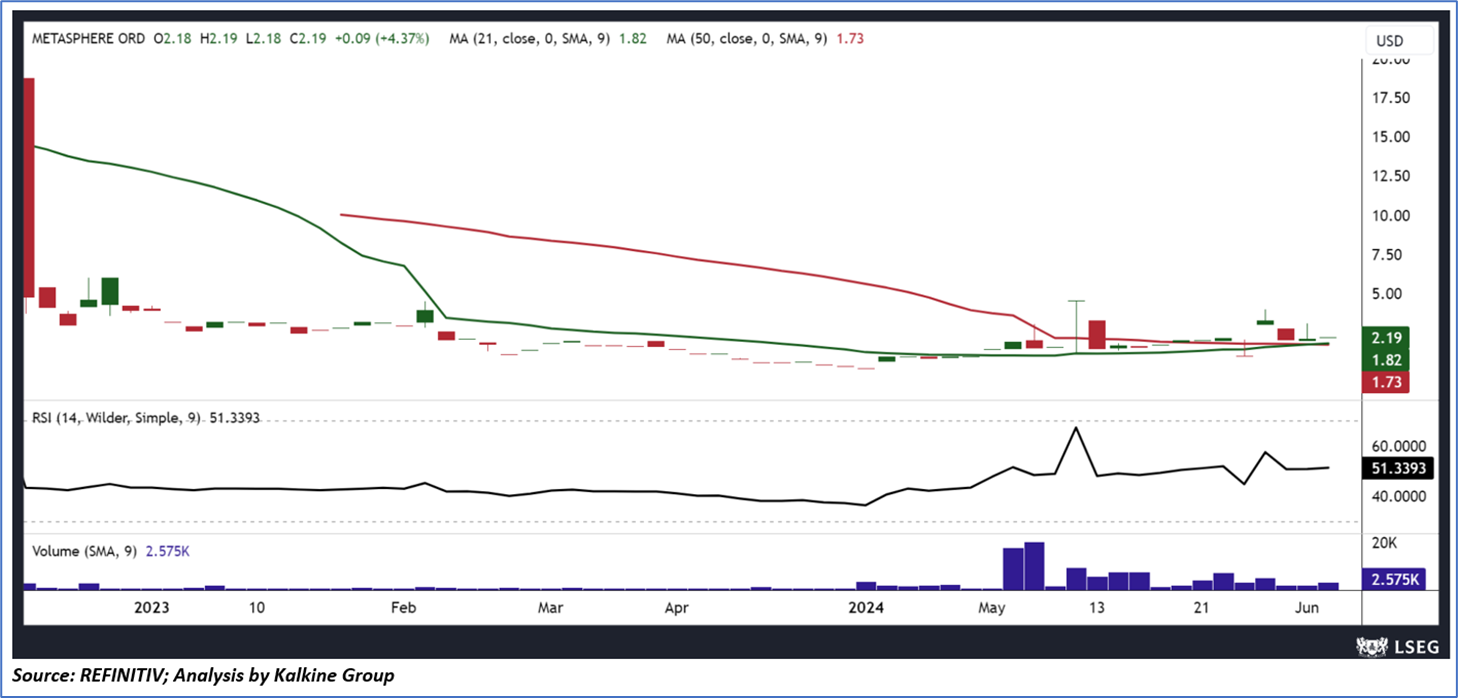Click the LSEG logo
Screen dimensions: 1458x698
(1396, 646)
